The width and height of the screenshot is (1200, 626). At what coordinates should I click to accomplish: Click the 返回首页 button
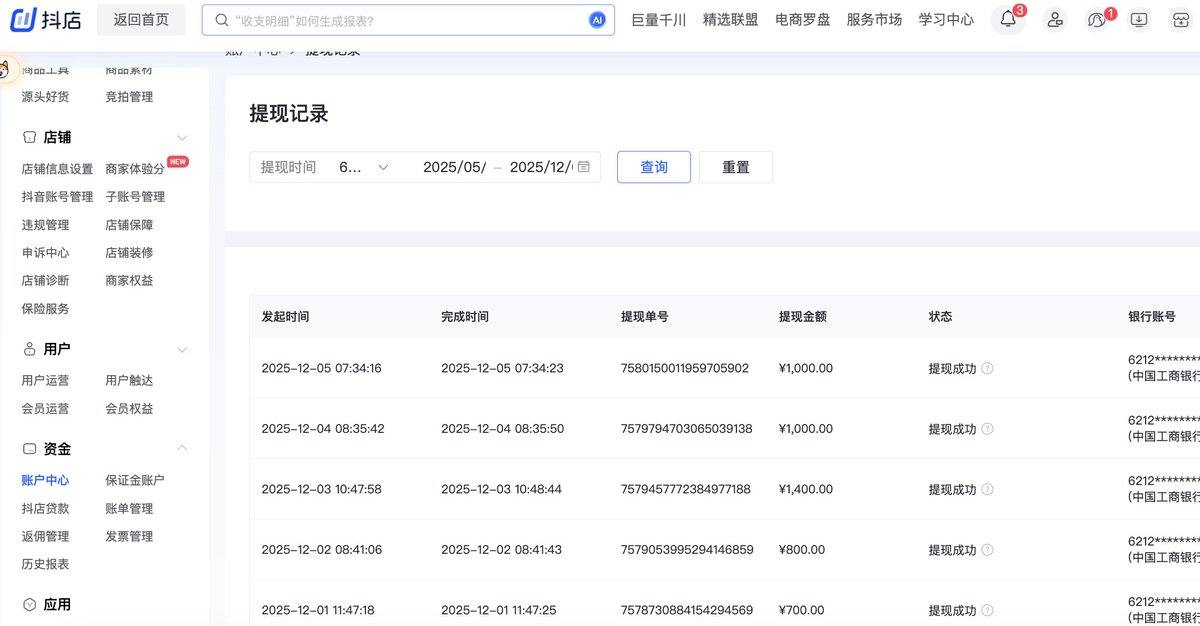[x=141, y=19]
